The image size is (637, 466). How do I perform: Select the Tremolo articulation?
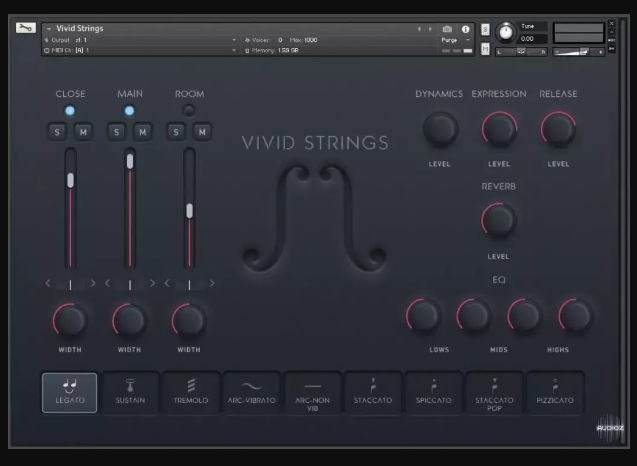[191, 392]
